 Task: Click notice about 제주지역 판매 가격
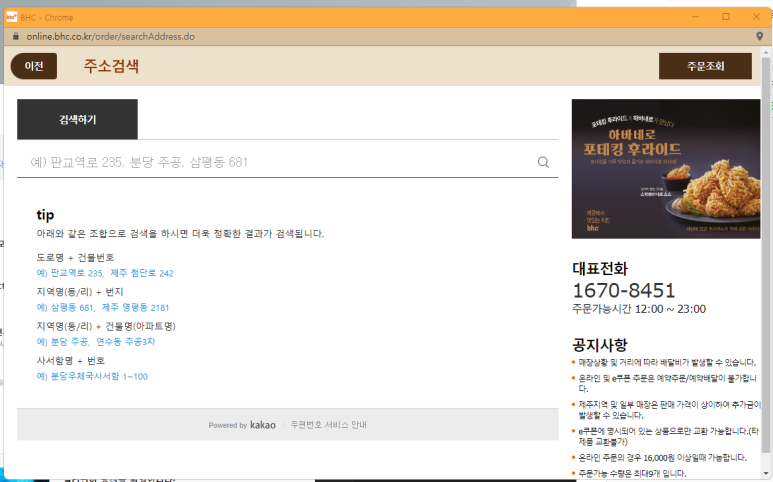point(669,410)
